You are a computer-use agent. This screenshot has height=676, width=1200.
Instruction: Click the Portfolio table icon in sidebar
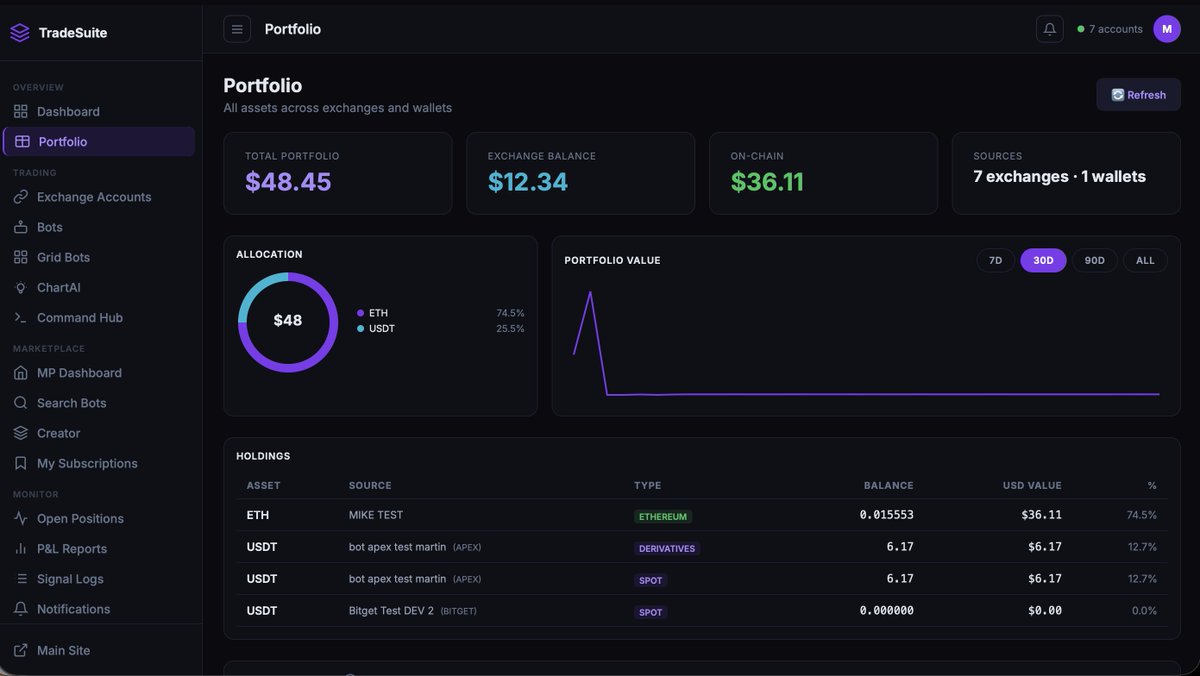tap(22, 142)
